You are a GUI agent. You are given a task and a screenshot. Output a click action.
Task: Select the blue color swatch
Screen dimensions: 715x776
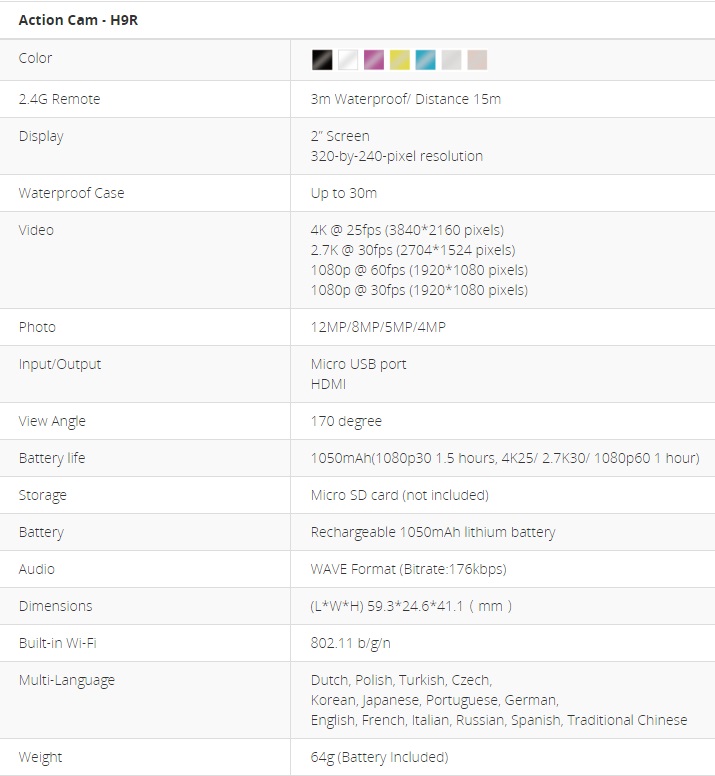click(x=426, y=60)
